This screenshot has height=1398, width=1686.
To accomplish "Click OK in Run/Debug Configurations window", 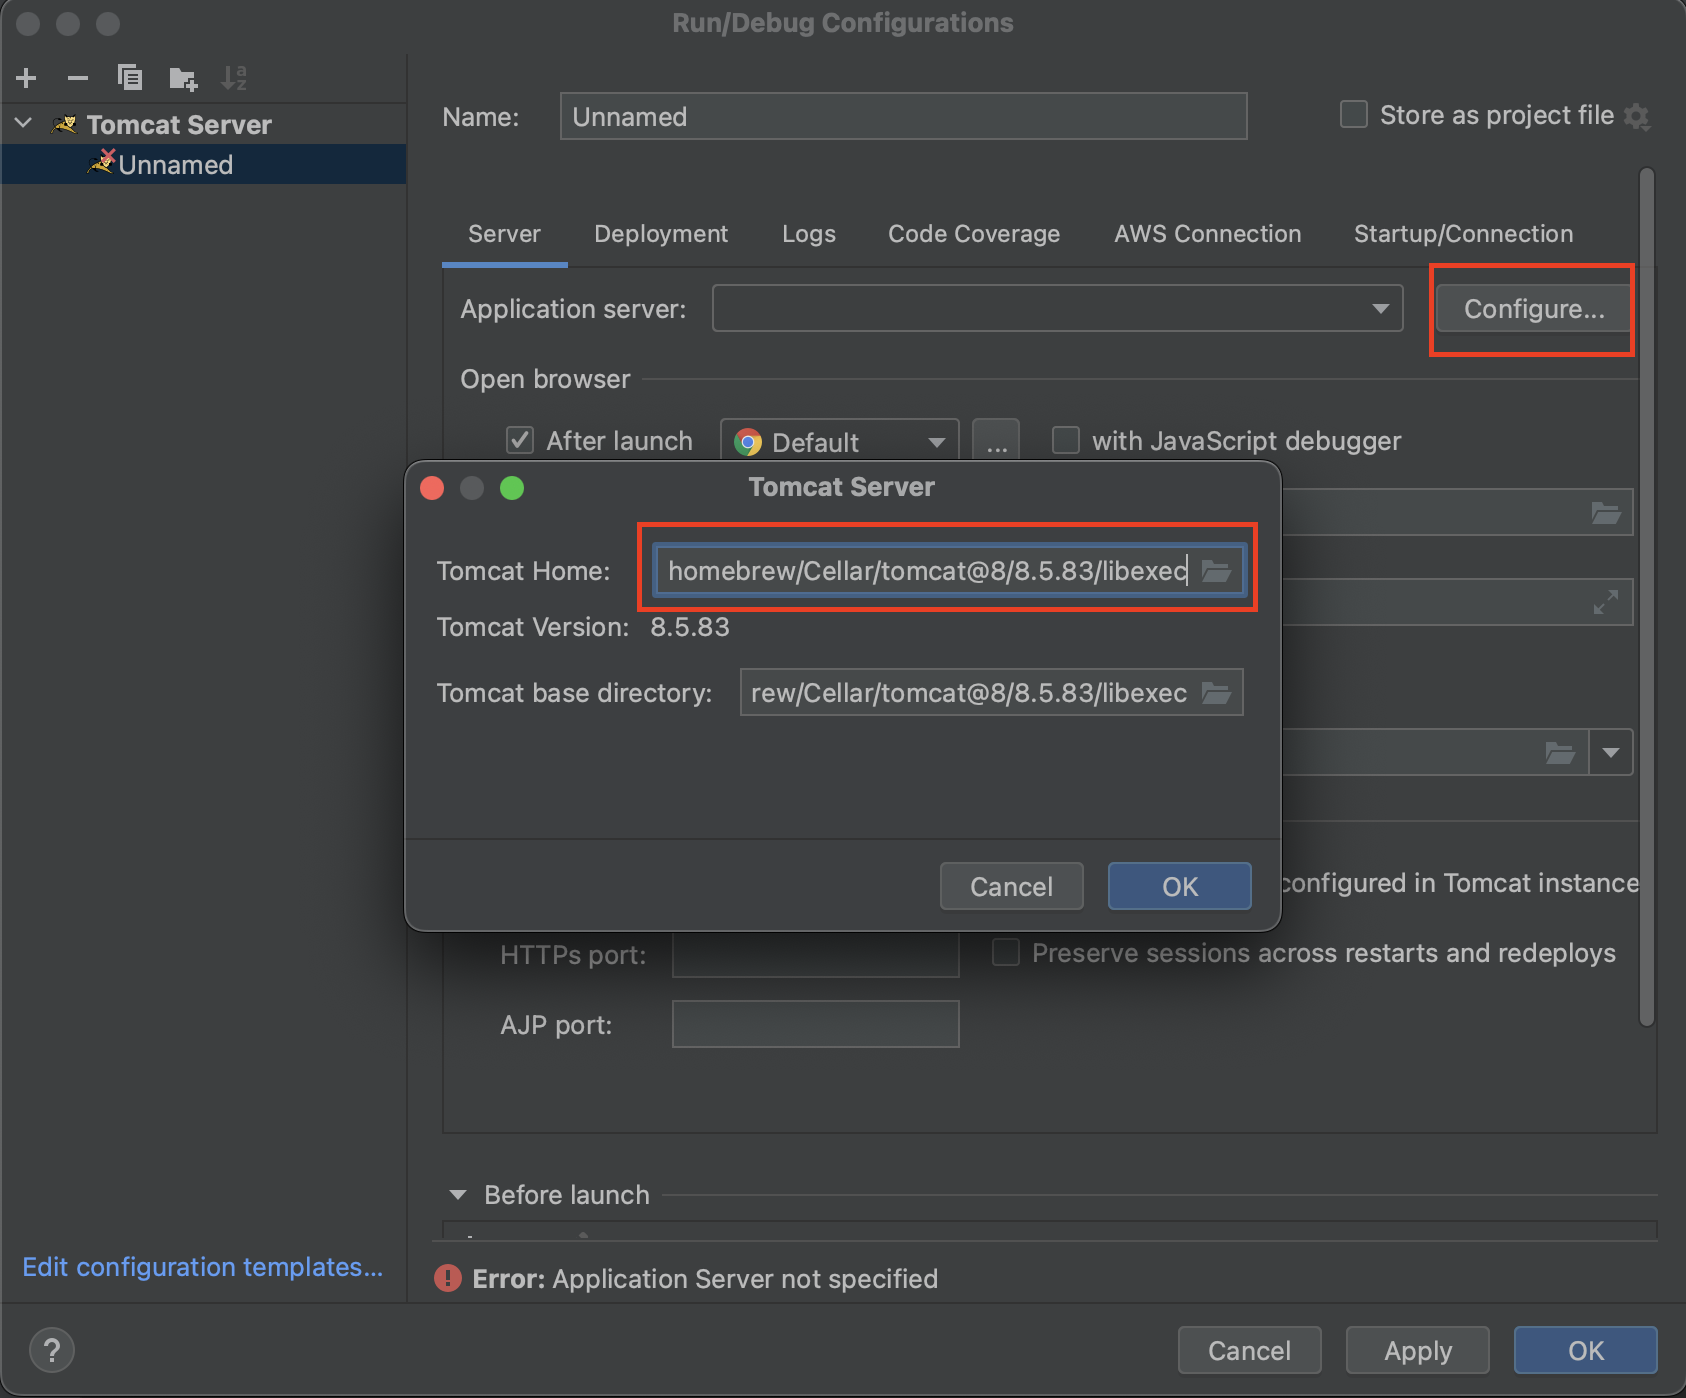I will point(1585,1350).
